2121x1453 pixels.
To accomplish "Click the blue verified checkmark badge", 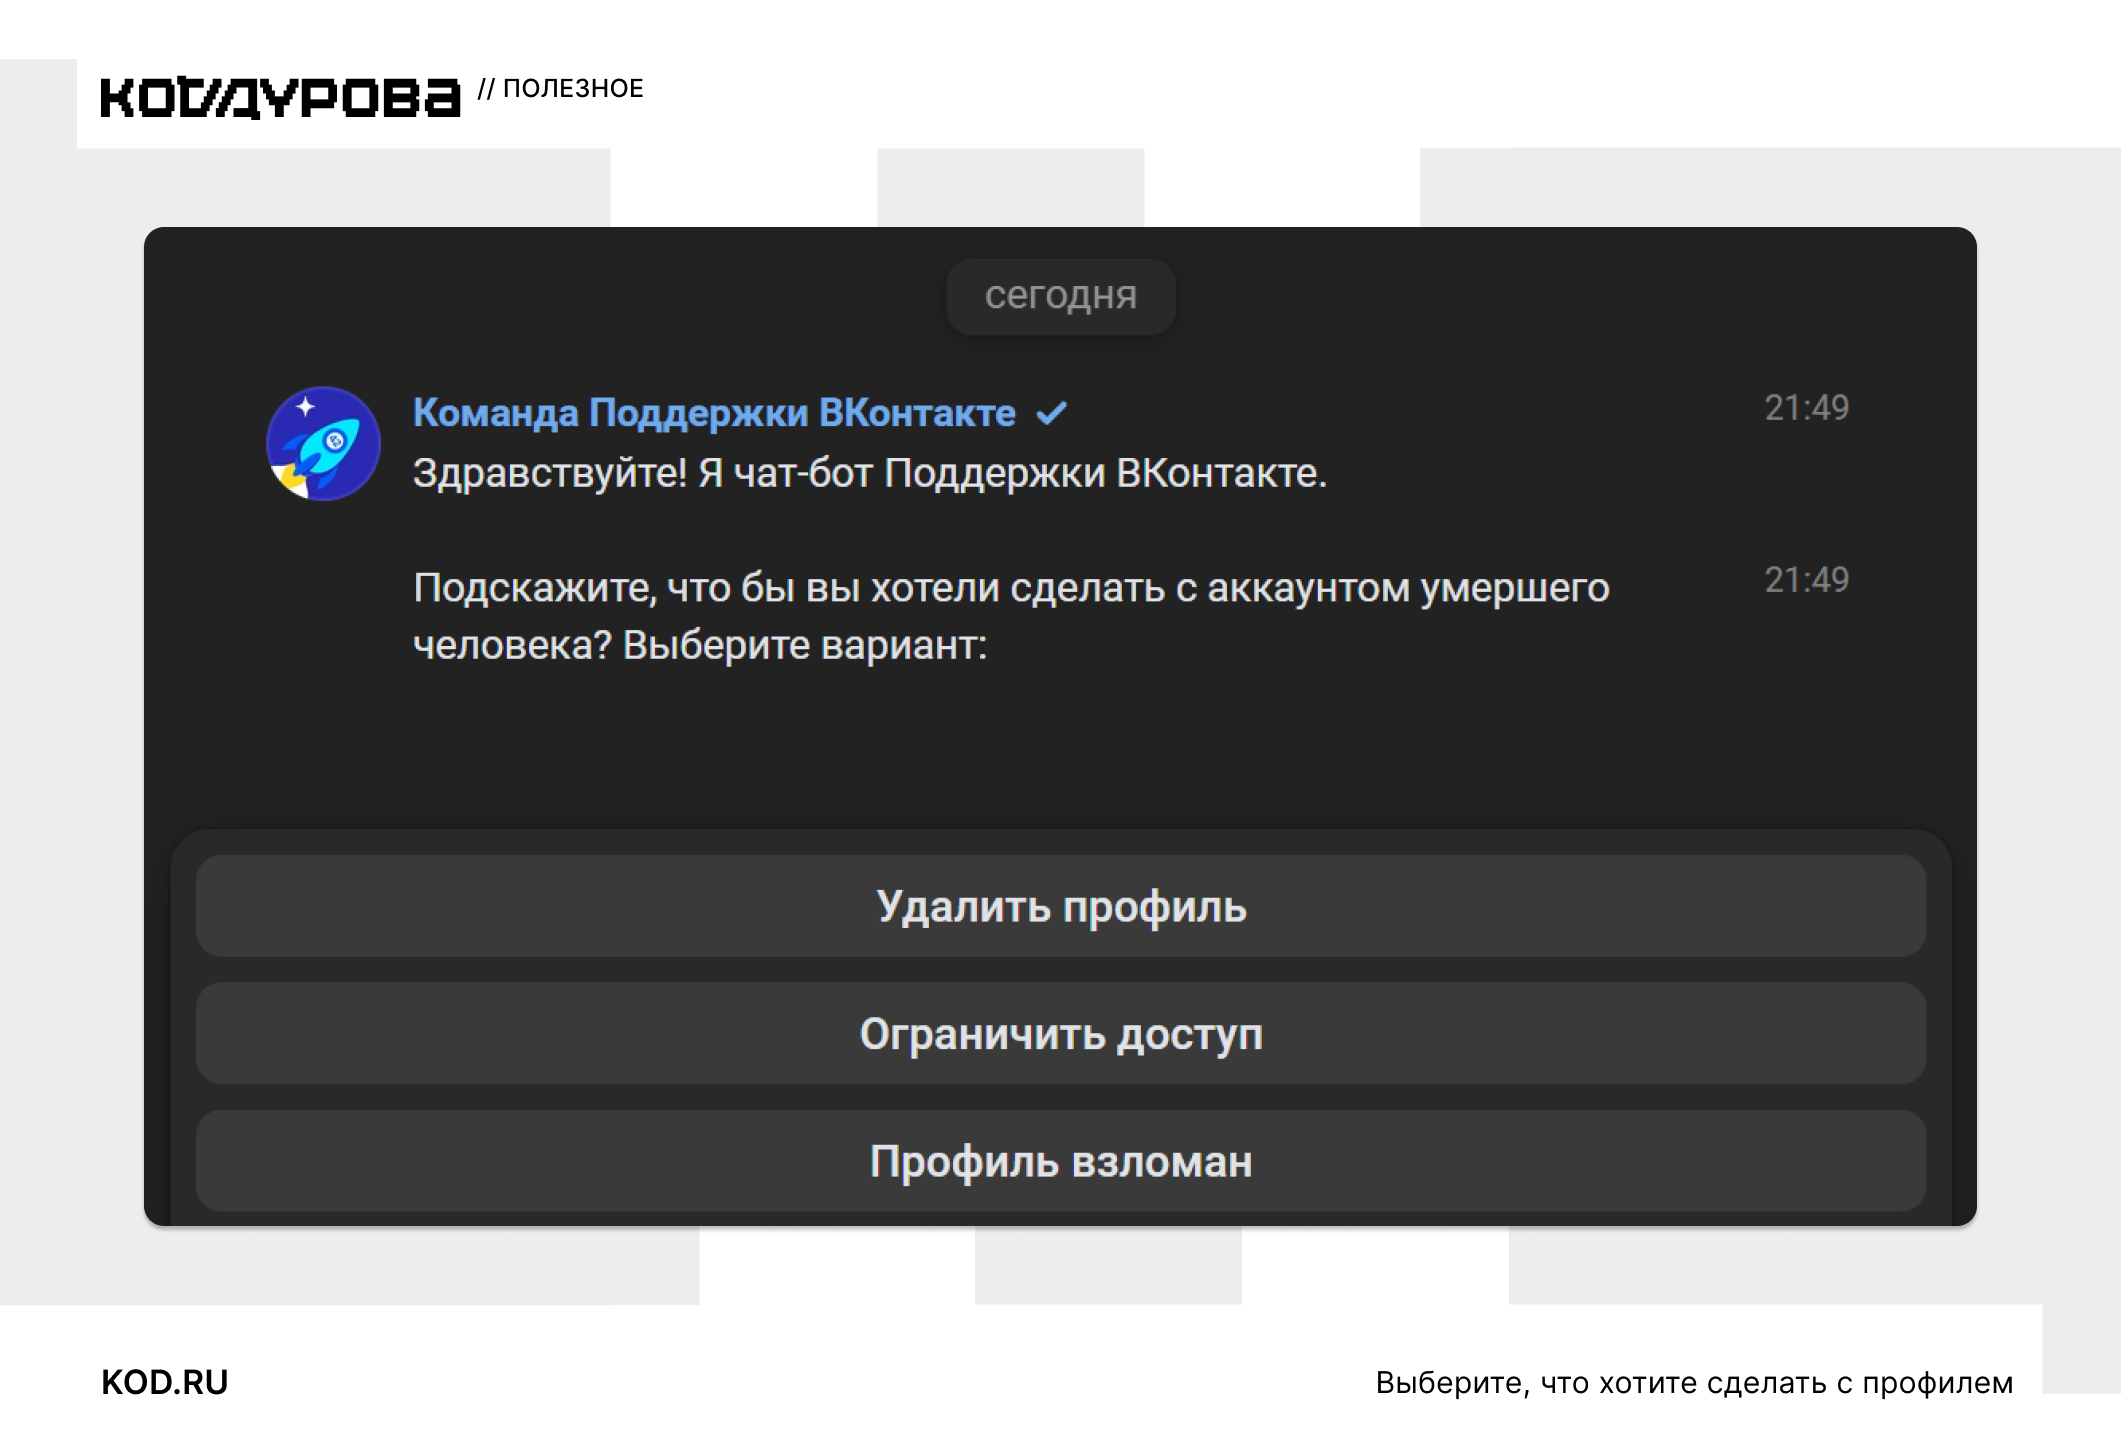I will click(1052, 413).
